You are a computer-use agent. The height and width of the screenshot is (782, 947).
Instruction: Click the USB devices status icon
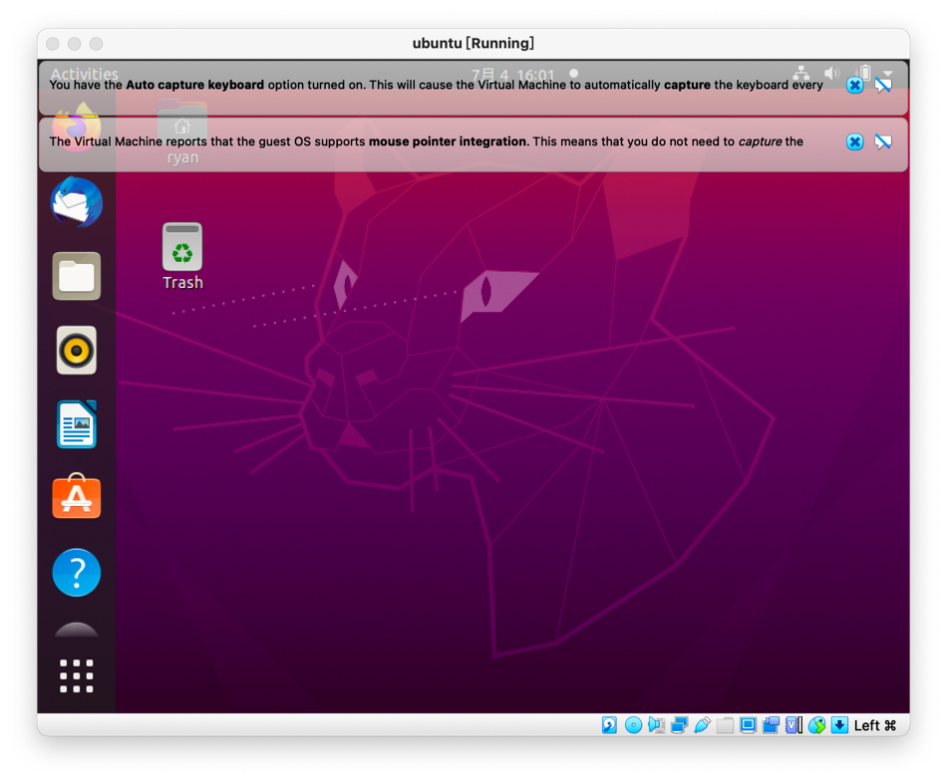pyautogui.click(x=702, y=725)
